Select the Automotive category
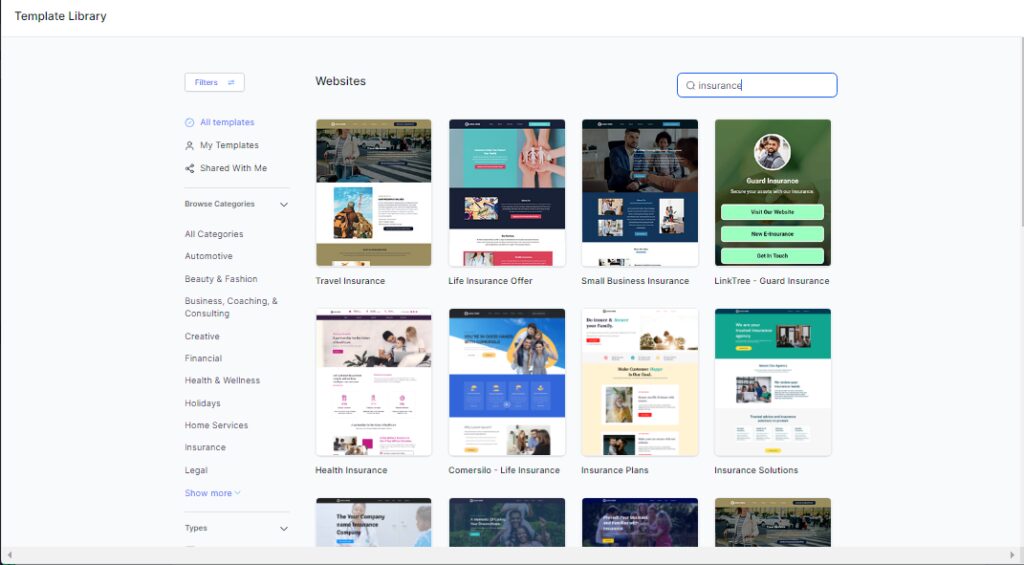Screen dimensions: 1024x565 tap(208, 257)
